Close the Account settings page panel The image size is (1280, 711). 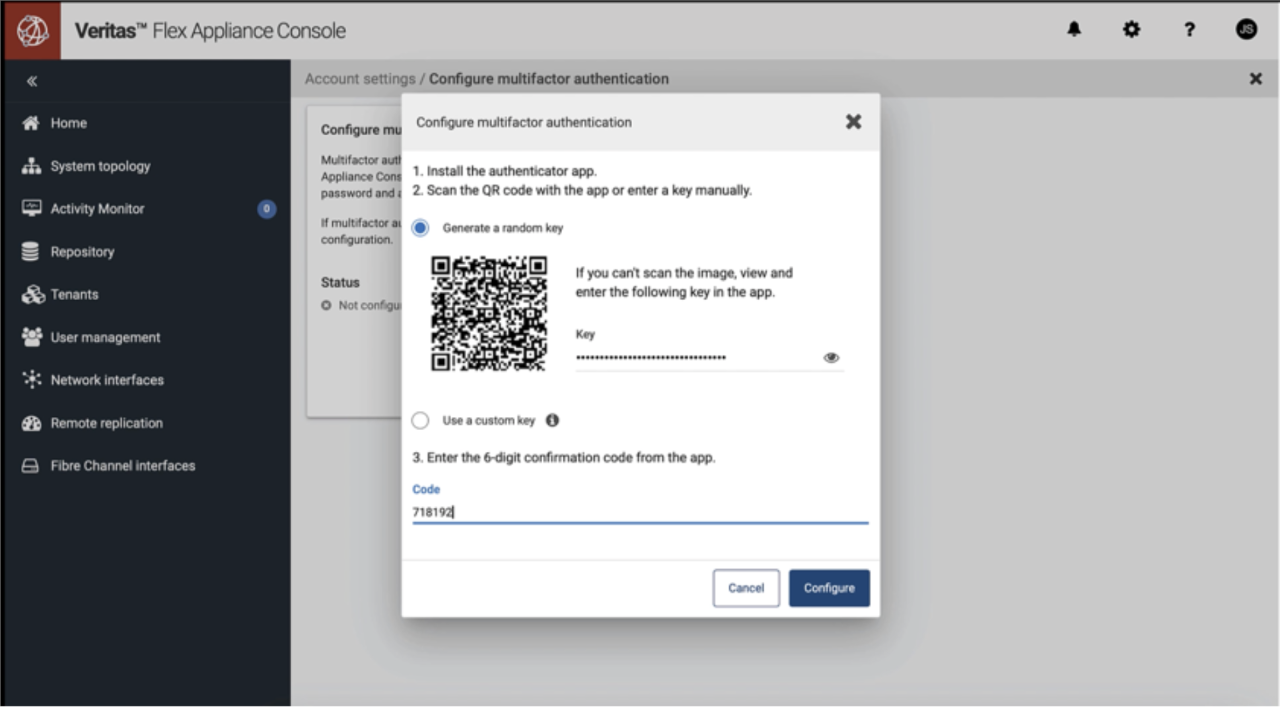click(1256, 79)
